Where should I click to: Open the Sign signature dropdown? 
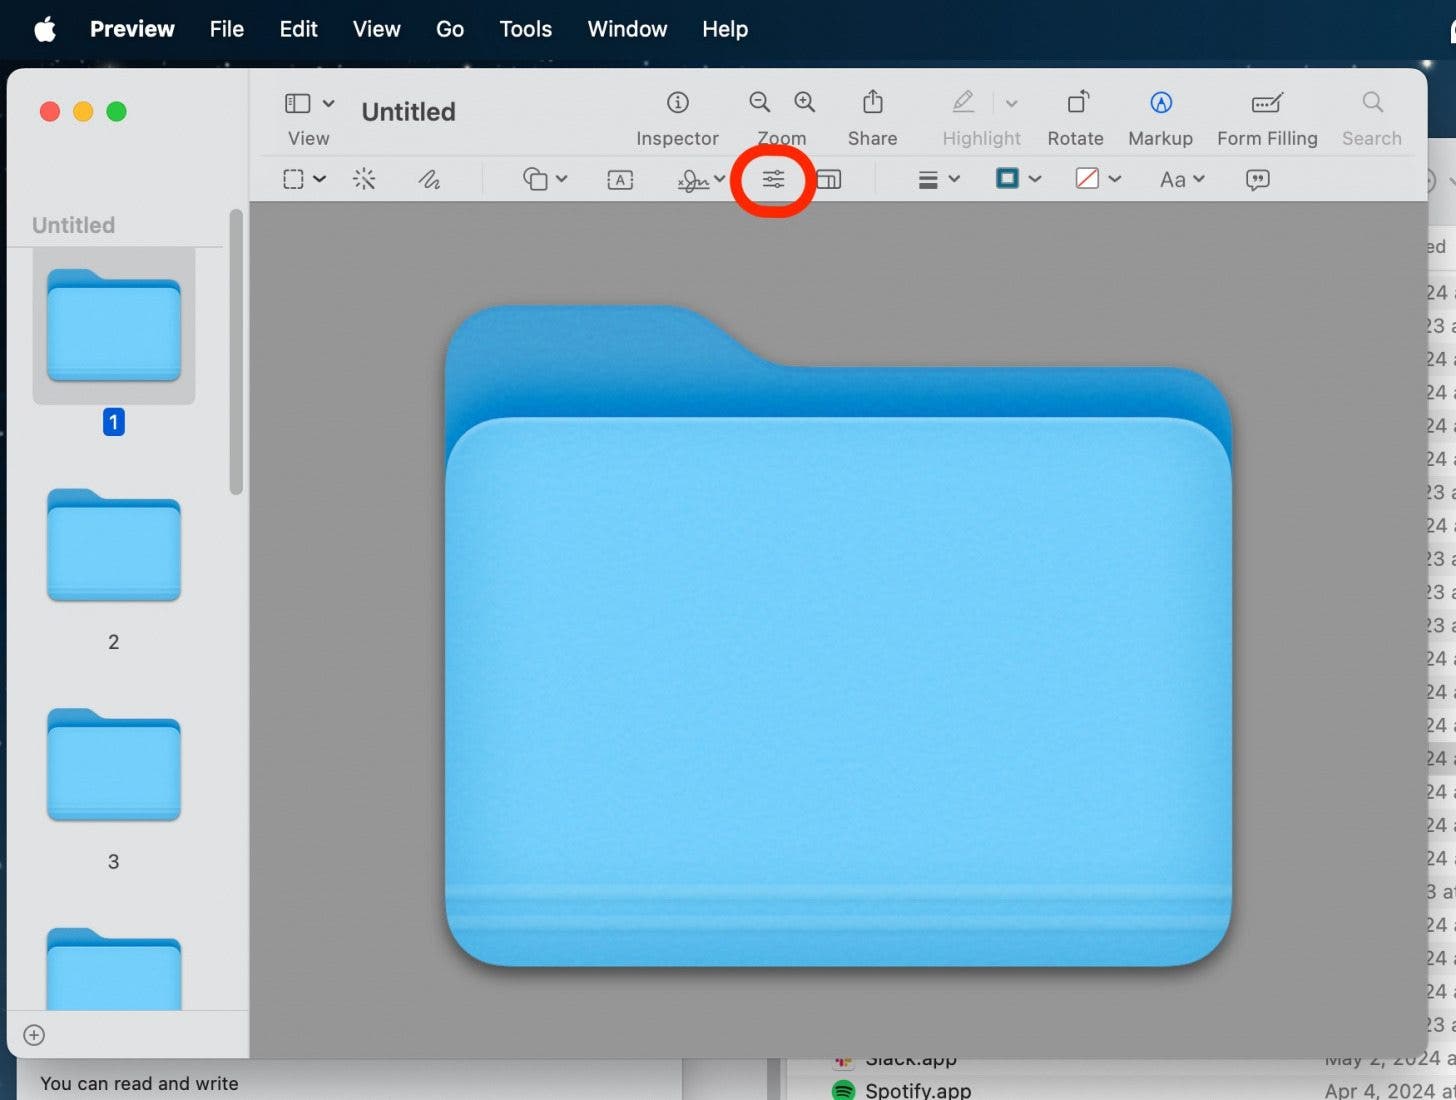[700, 180]
